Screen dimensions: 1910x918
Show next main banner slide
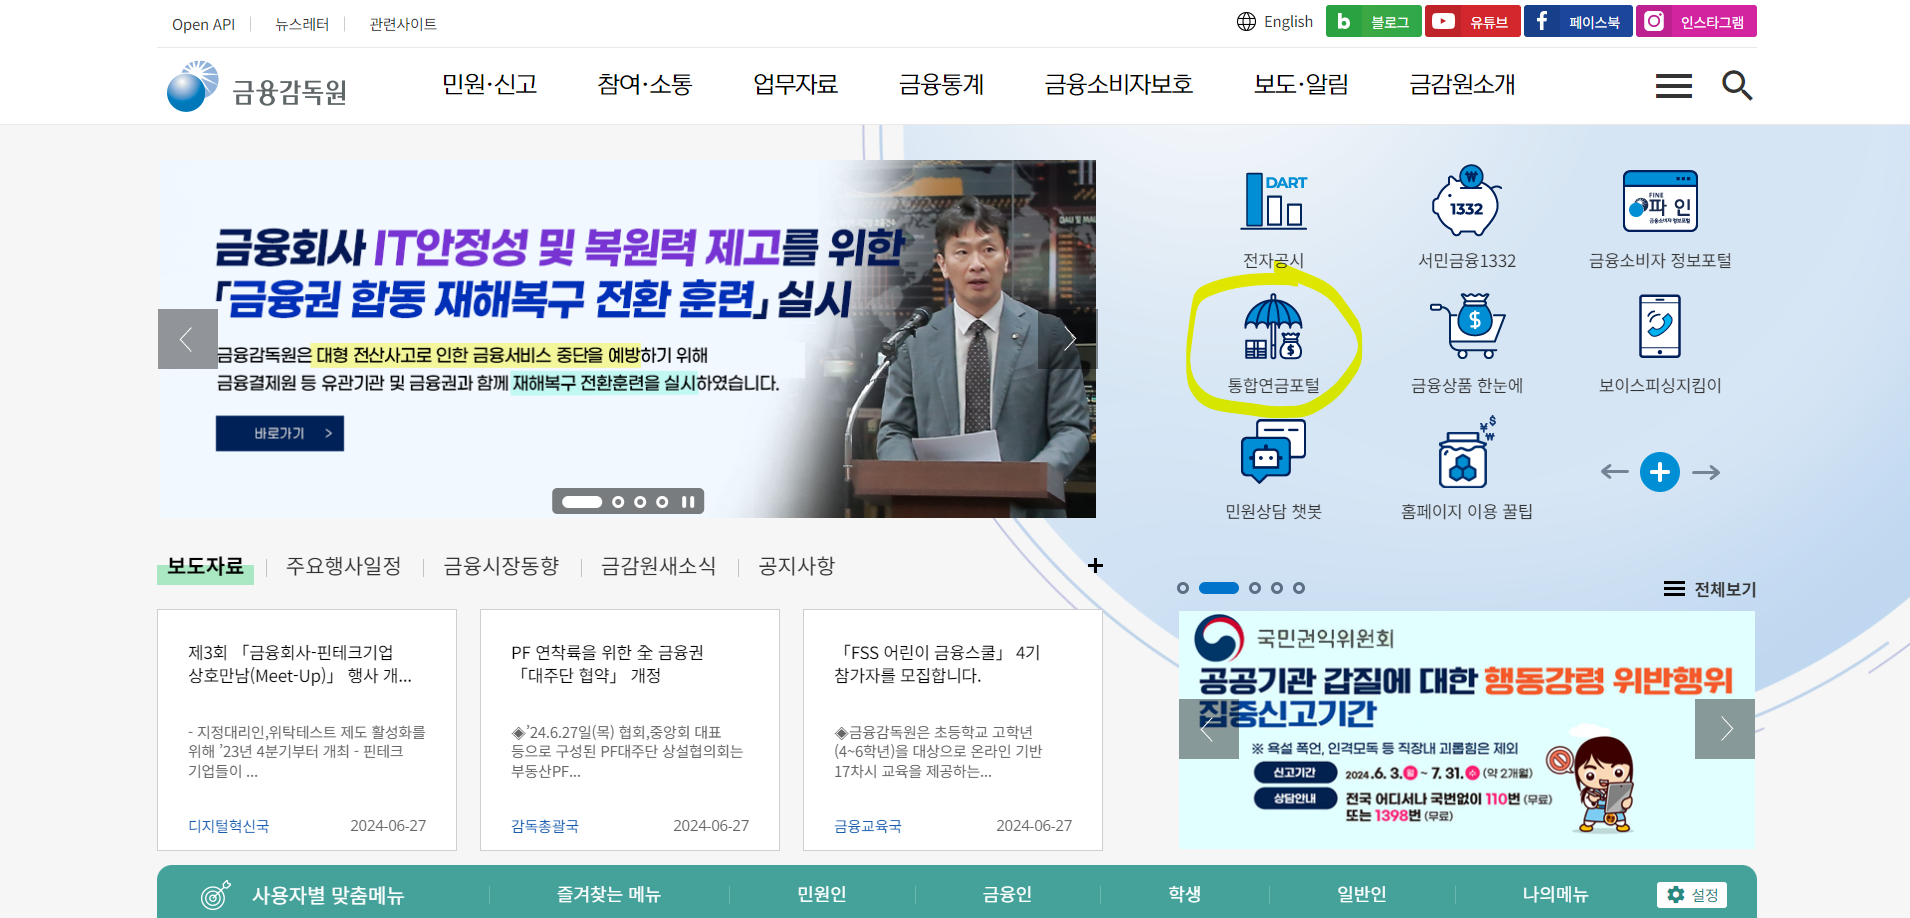[x=1068, y=339]
